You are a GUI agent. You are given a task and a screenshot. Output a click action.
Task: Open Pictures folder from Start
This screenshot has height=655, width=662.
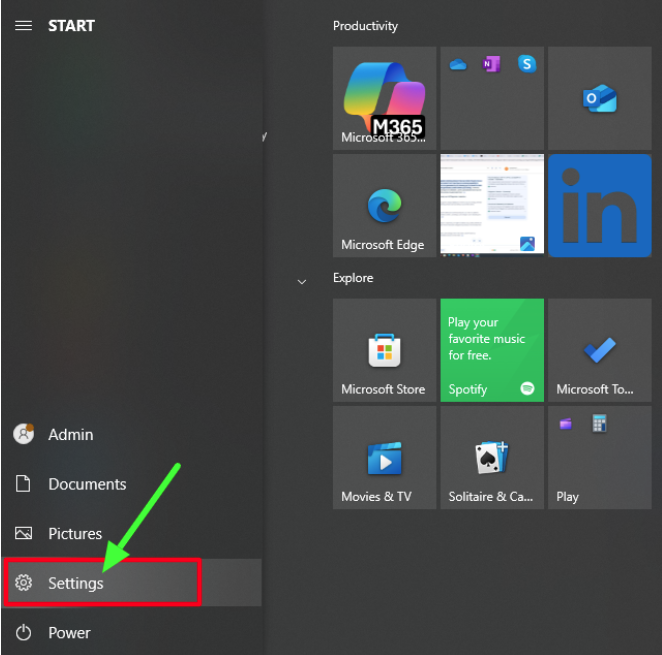tap(132, 533)
